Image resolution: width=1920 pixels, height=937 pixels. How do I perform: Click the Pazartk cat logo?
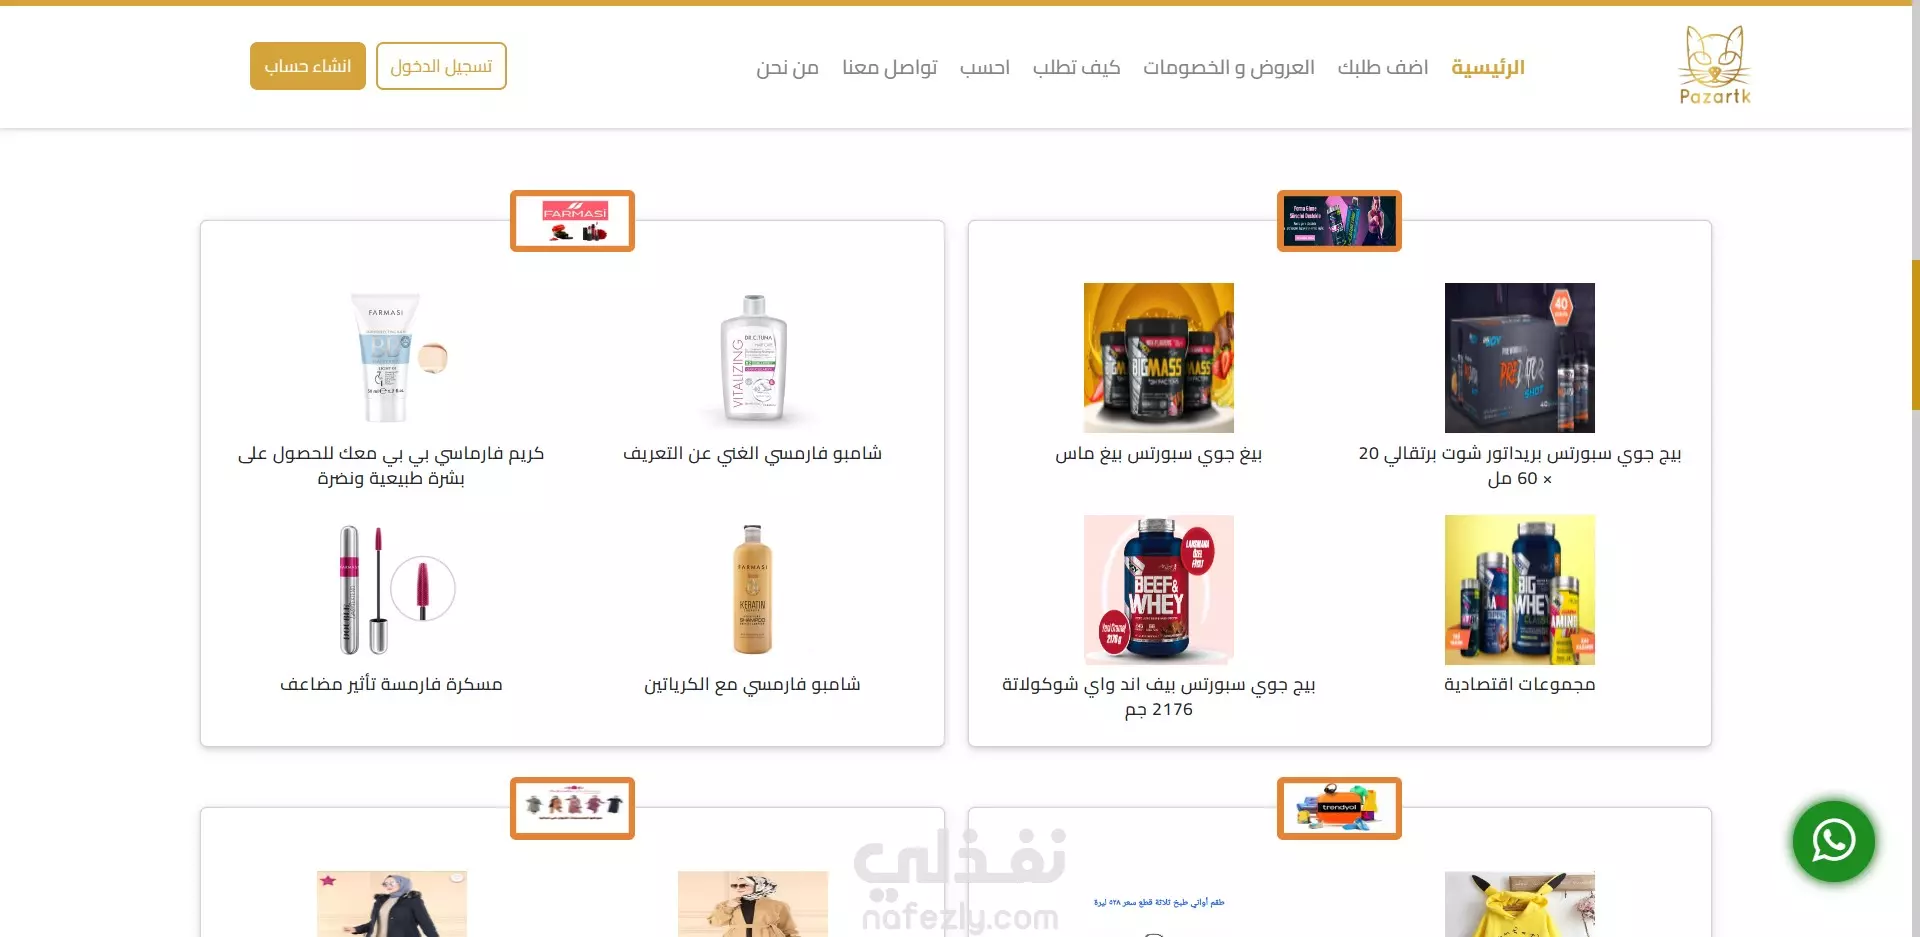click(x=1715, y=66)
